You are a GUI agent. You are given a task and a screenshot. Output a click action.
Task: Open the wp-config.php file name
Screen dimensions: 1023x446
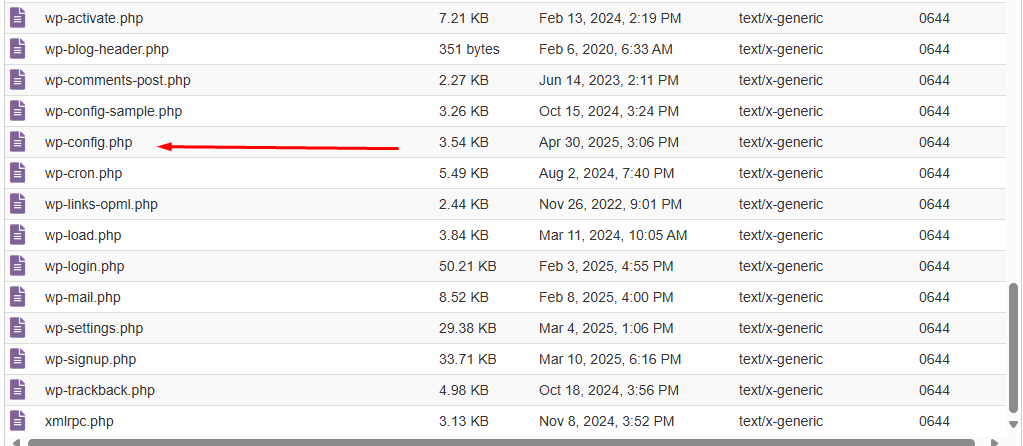click(x=88, y=142)
